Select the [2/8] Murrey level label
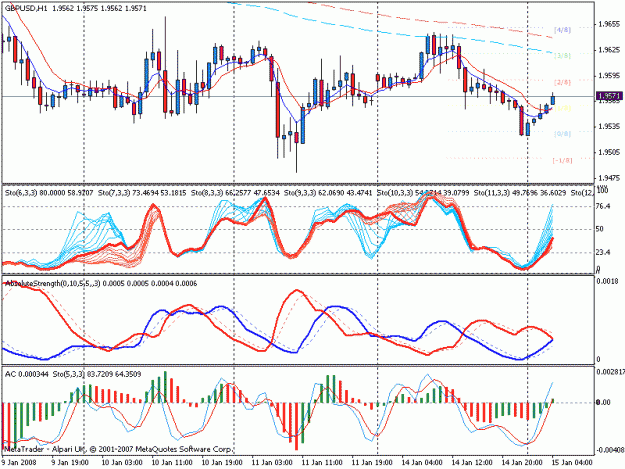The height and width of the screenshot is (469, 625). coord(562,82)
